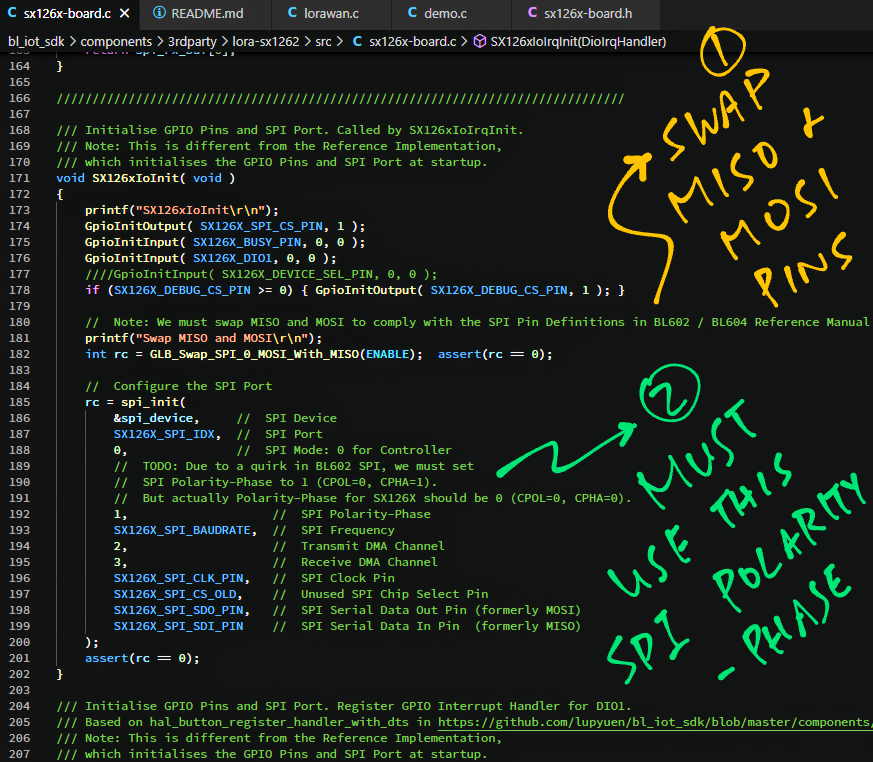Open the src breadcrumb folder list
Viewport: 873px width, 762px height.
(x=324, y=42)
